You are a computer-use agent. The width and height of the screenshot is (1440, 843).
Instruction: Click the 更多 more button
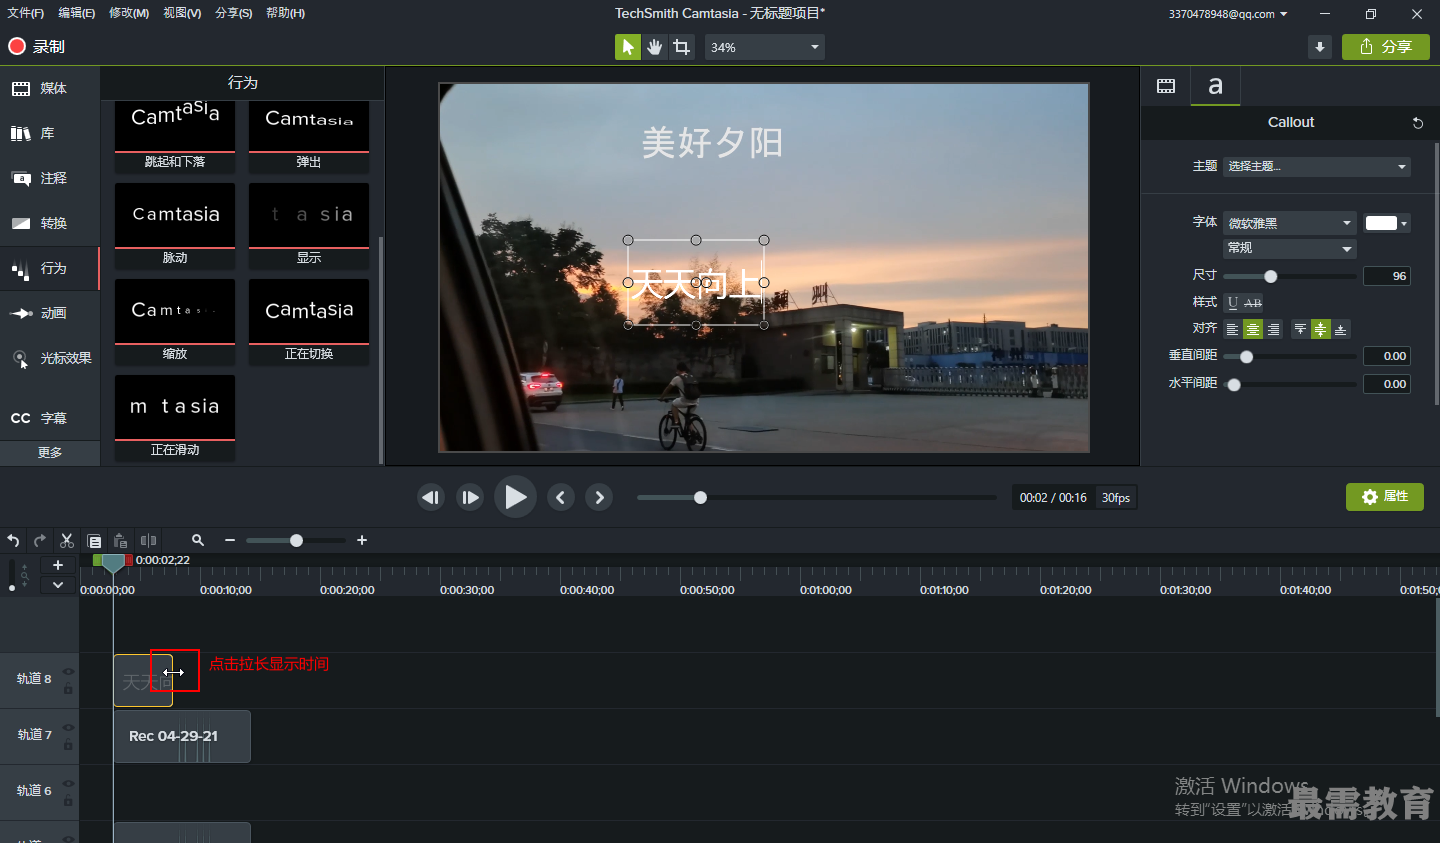(50, 453)
